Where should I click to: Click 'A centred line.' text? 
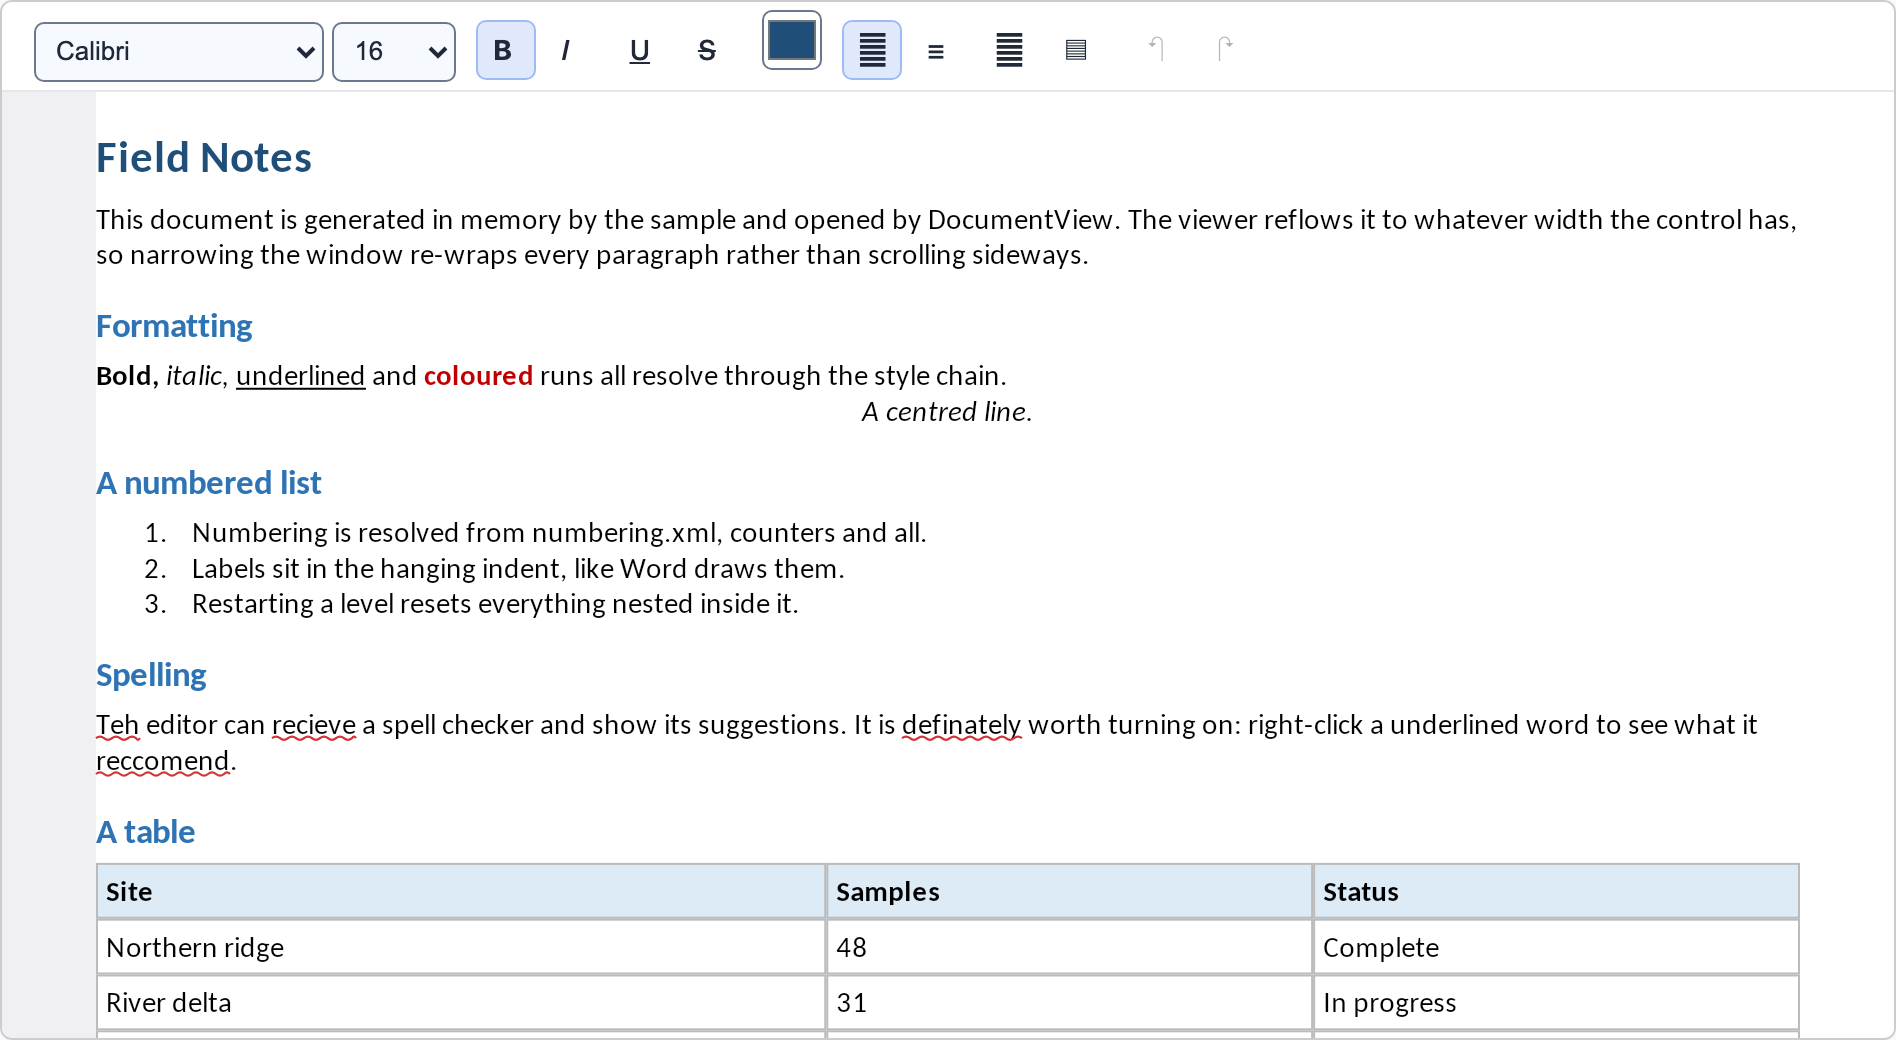click(947, 412)
